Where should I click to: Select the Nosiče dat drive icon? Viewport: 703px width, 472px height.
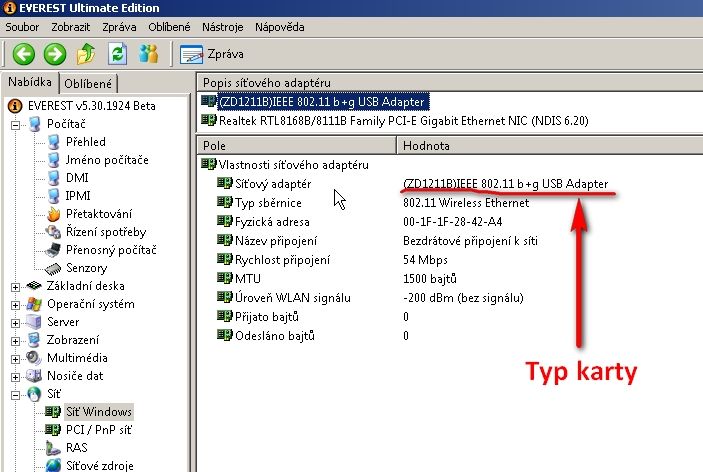34,376
